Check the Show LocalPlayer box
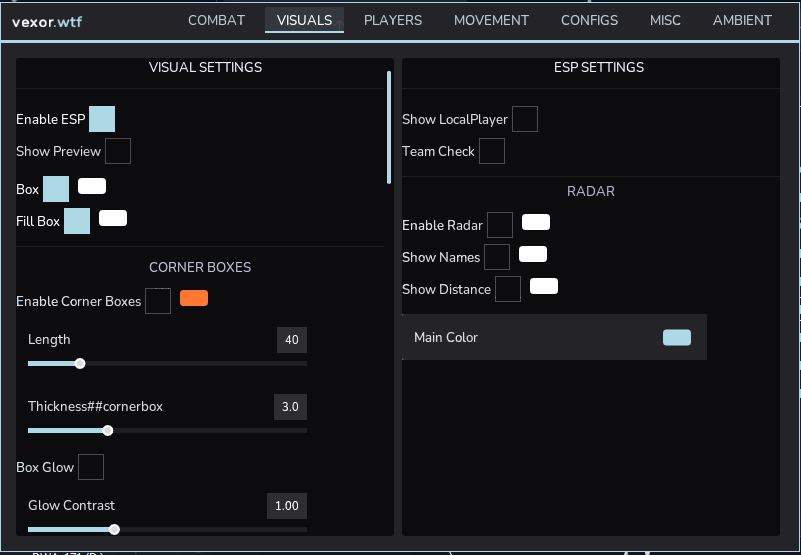The height and width of the screenshot is (555, 801). coord(525,119)
